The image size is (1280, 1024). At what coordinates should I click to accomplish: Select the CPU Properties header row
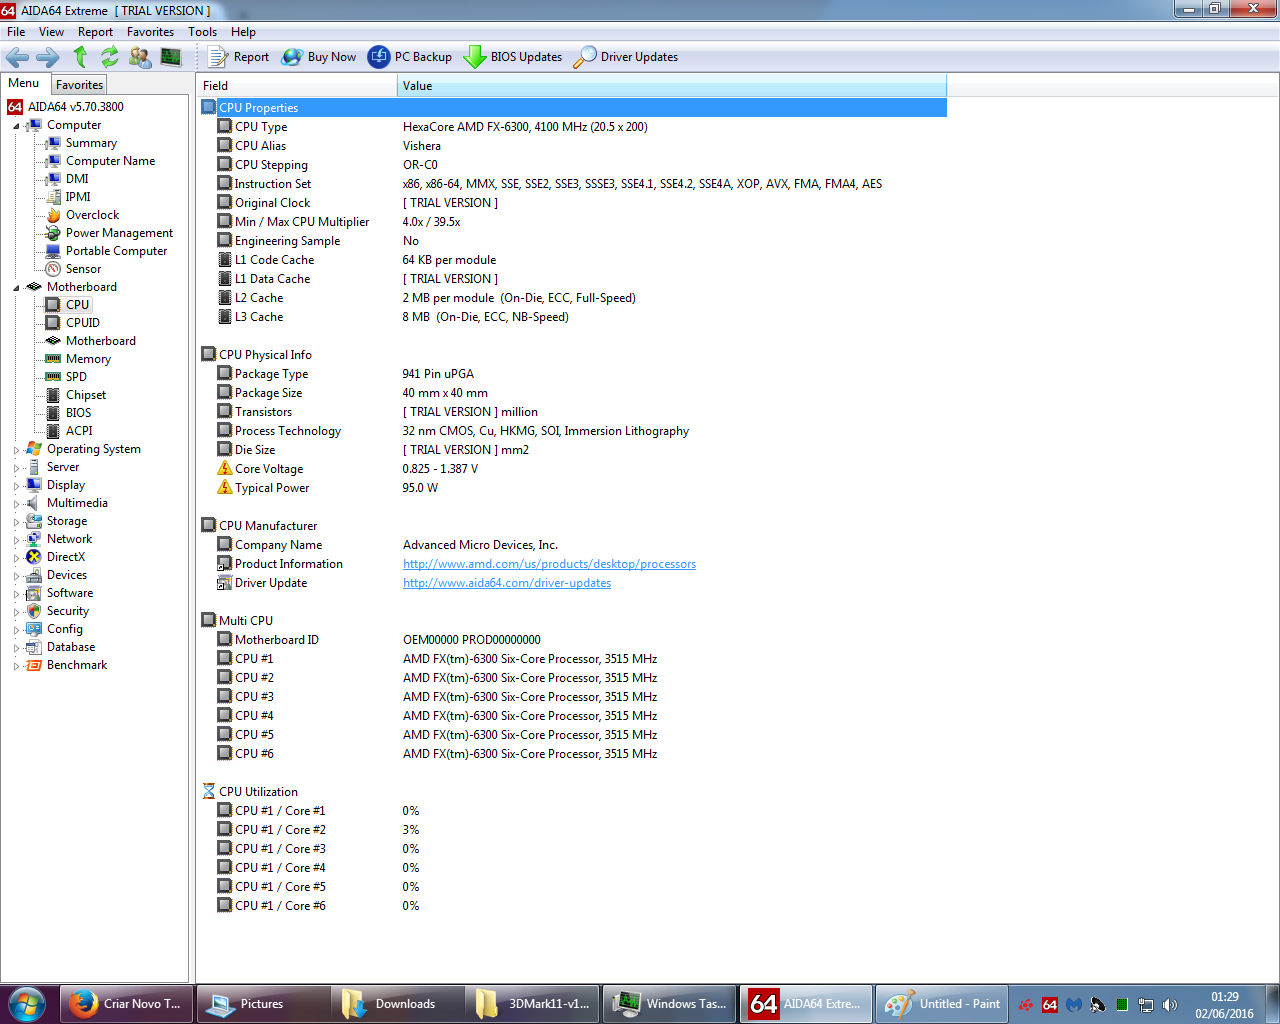tap(573, 108)
